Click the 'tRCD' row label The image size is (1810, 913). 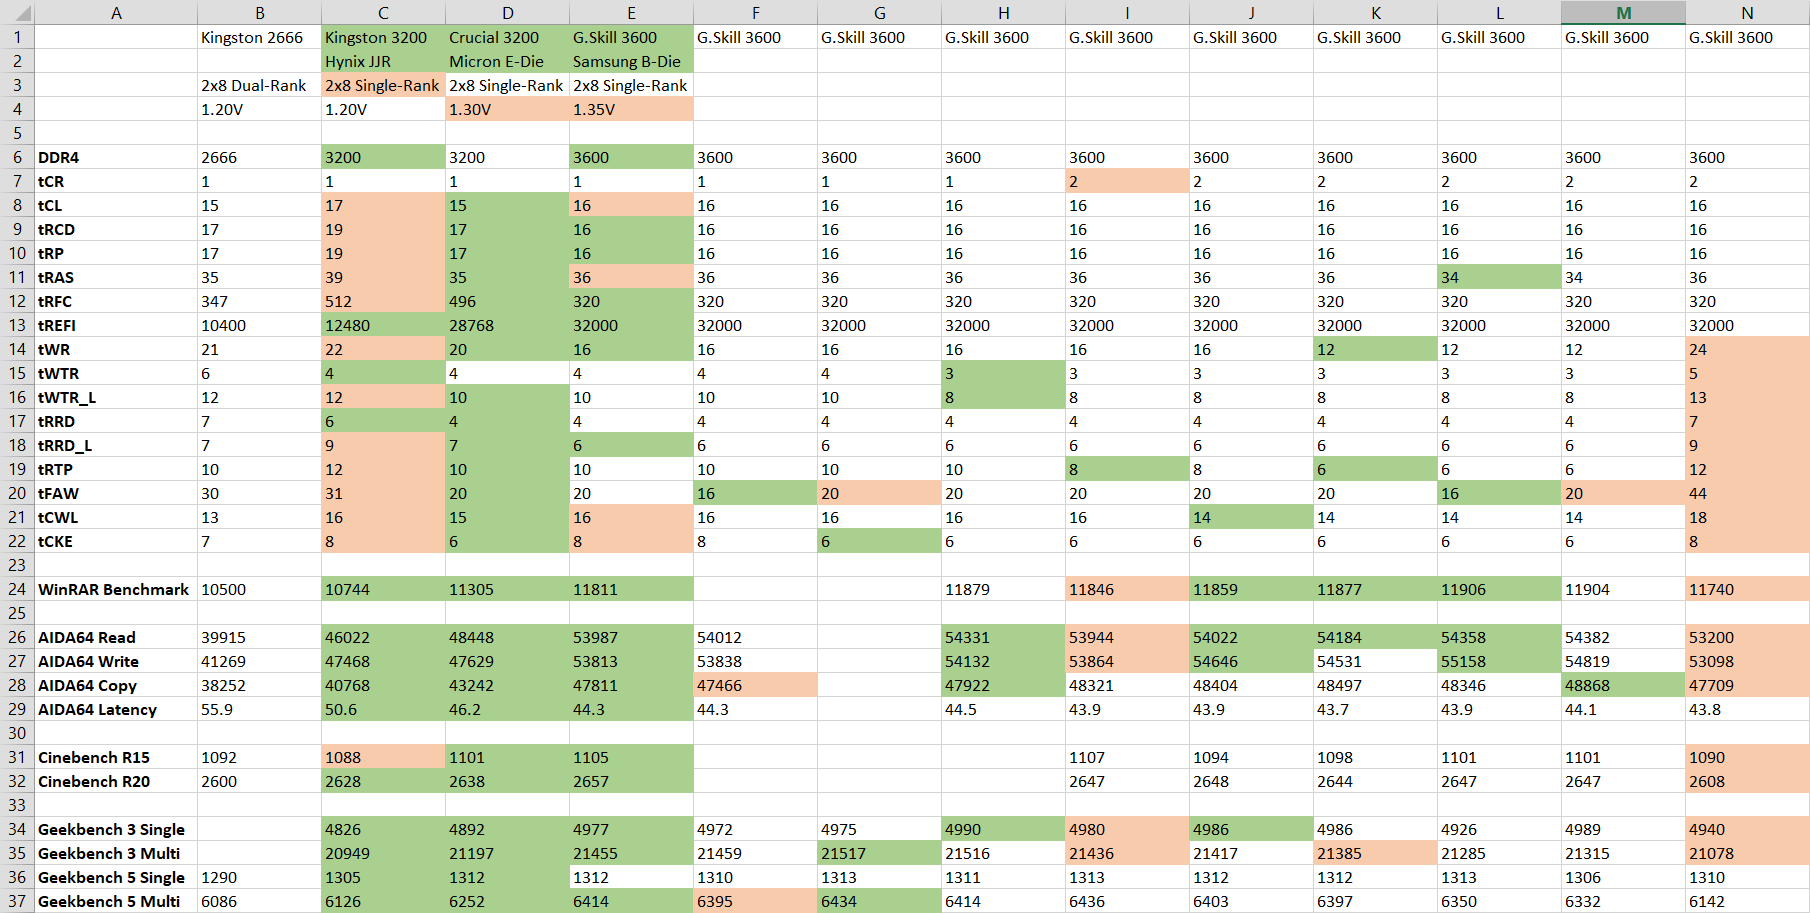click(116, 229)
